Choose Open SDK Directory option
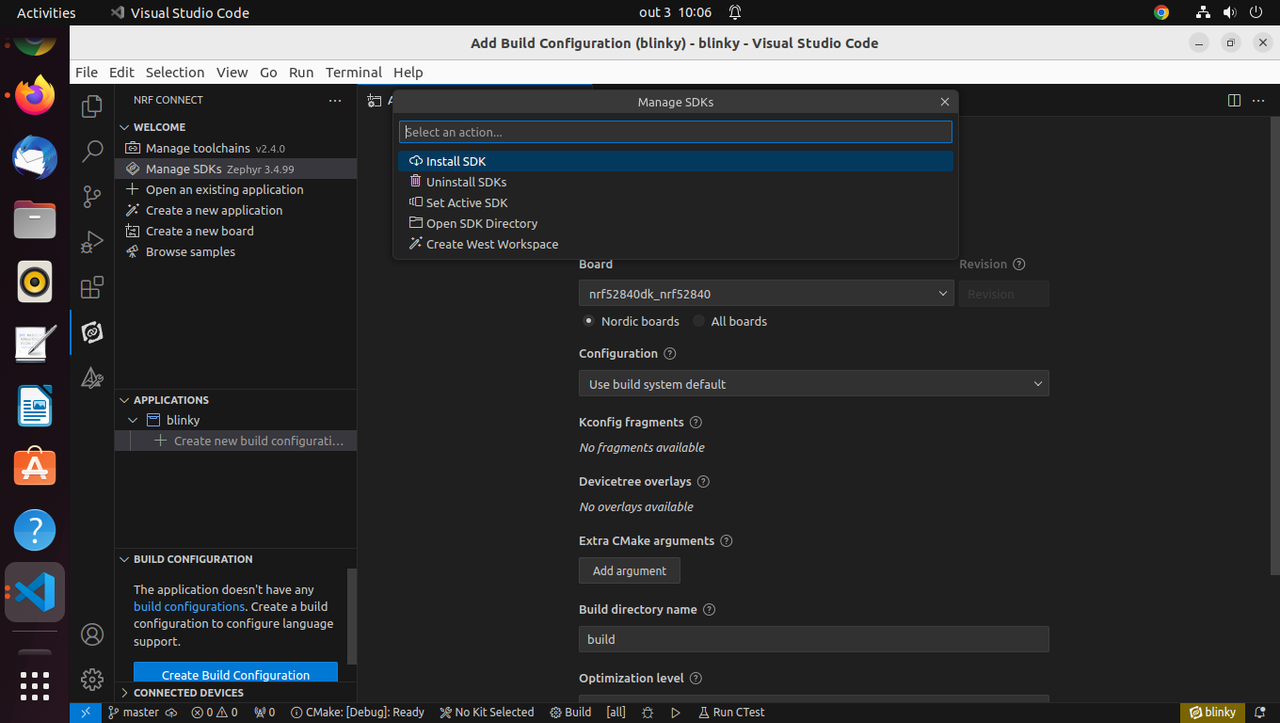Viewport: 1280px width, 723px height. coord(675,224)
